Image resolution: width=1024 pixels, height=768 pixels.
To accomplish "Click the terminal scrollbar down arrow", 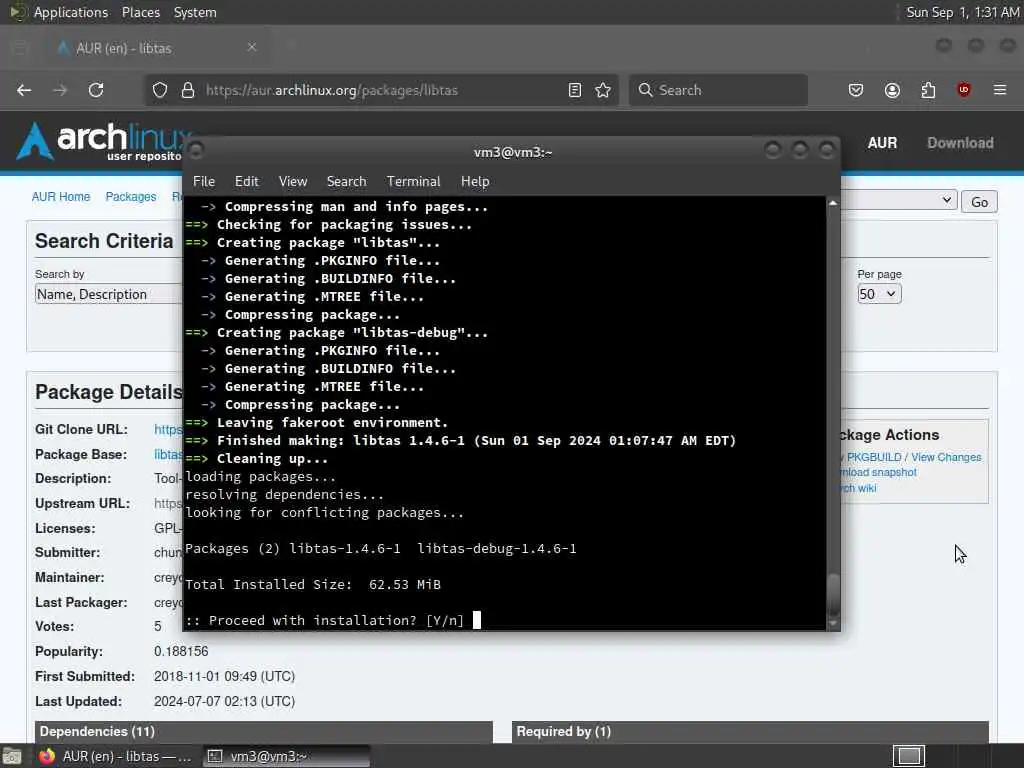I will (x=833, y=624).
